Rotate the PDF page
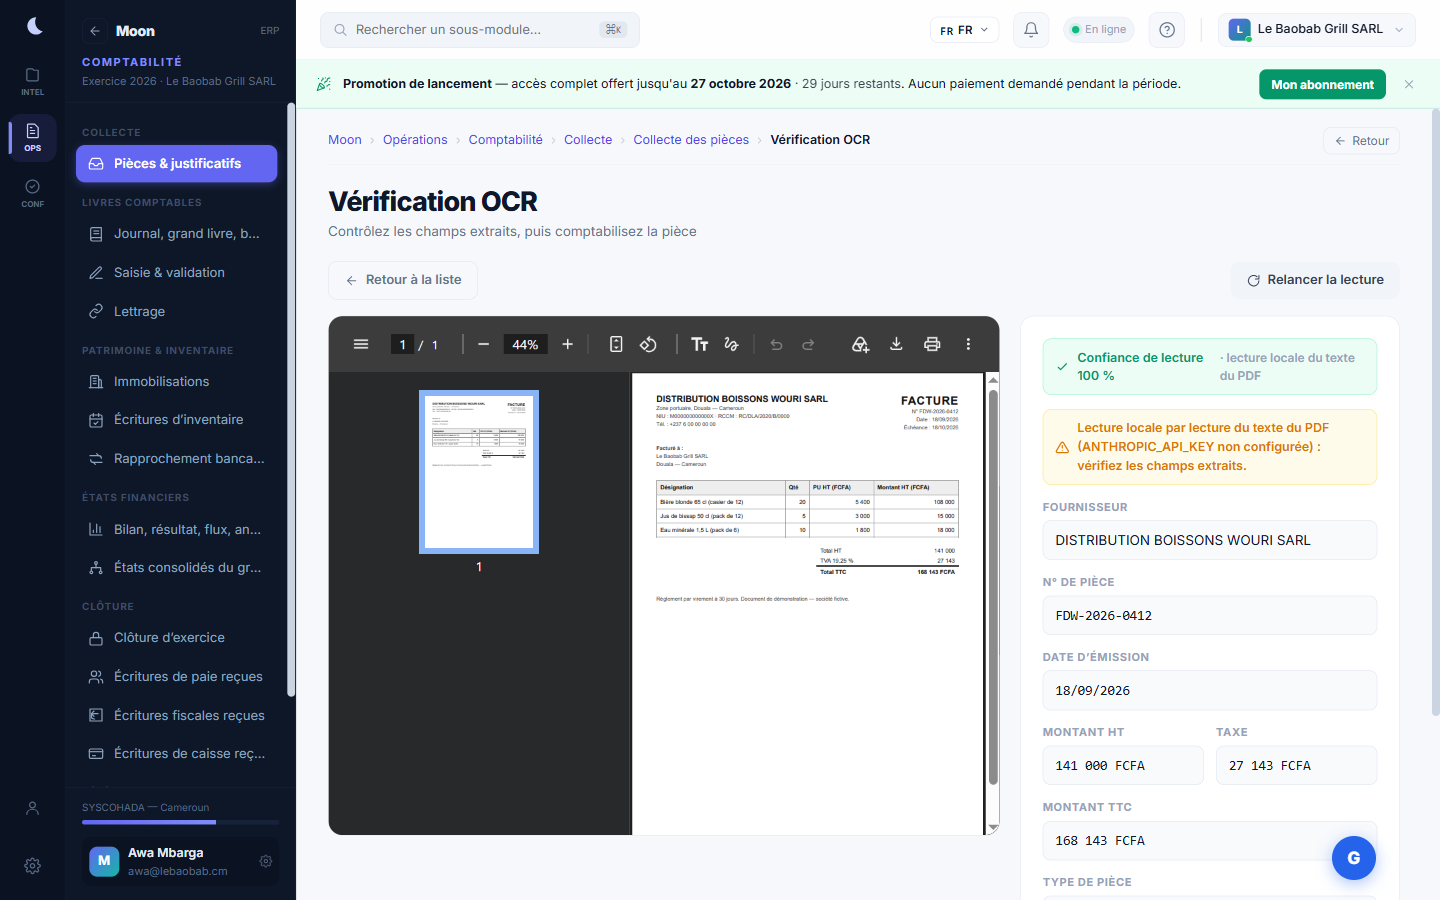 coord(648,344)
